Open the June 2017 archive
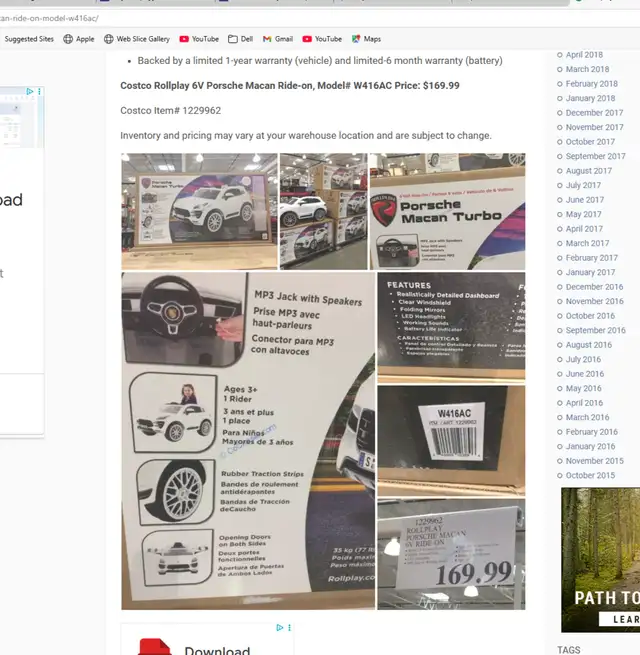Screen dimensions: 640x655 click(584, 200)
